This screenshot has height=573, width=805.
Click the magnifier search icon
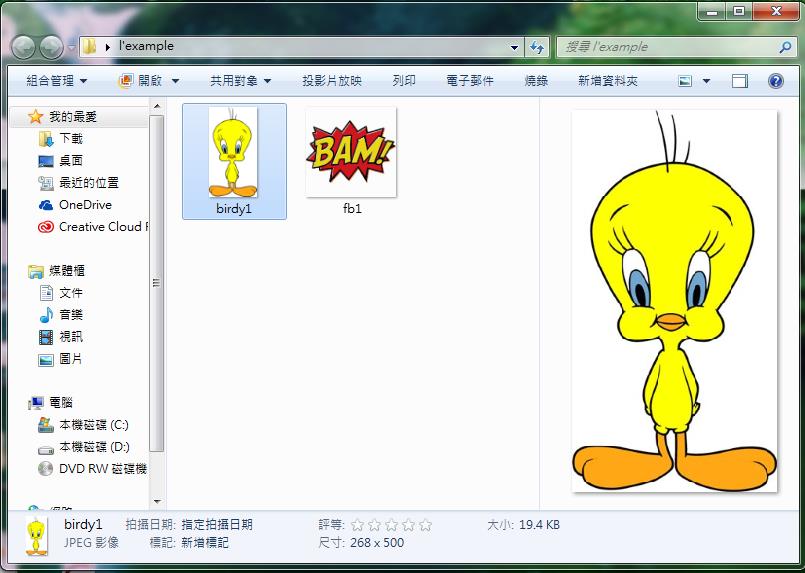point(785,47)
